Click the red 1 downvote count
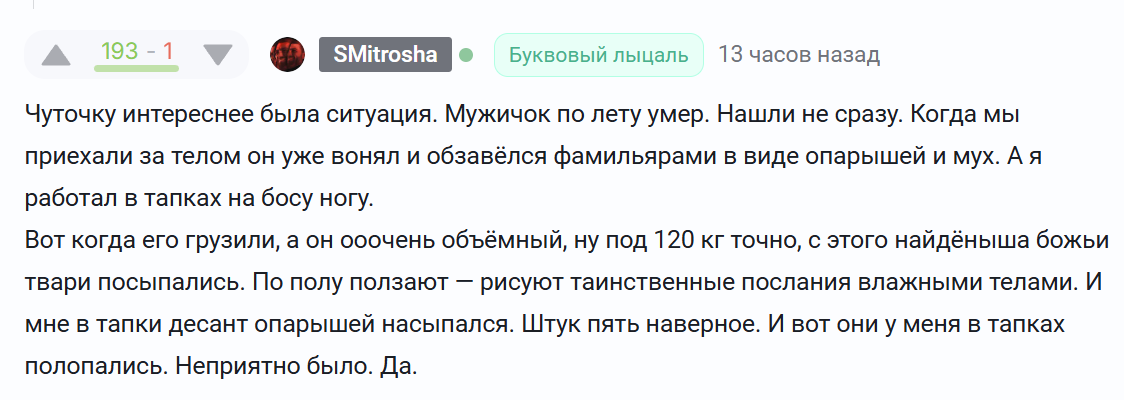 tap(169, 51)
